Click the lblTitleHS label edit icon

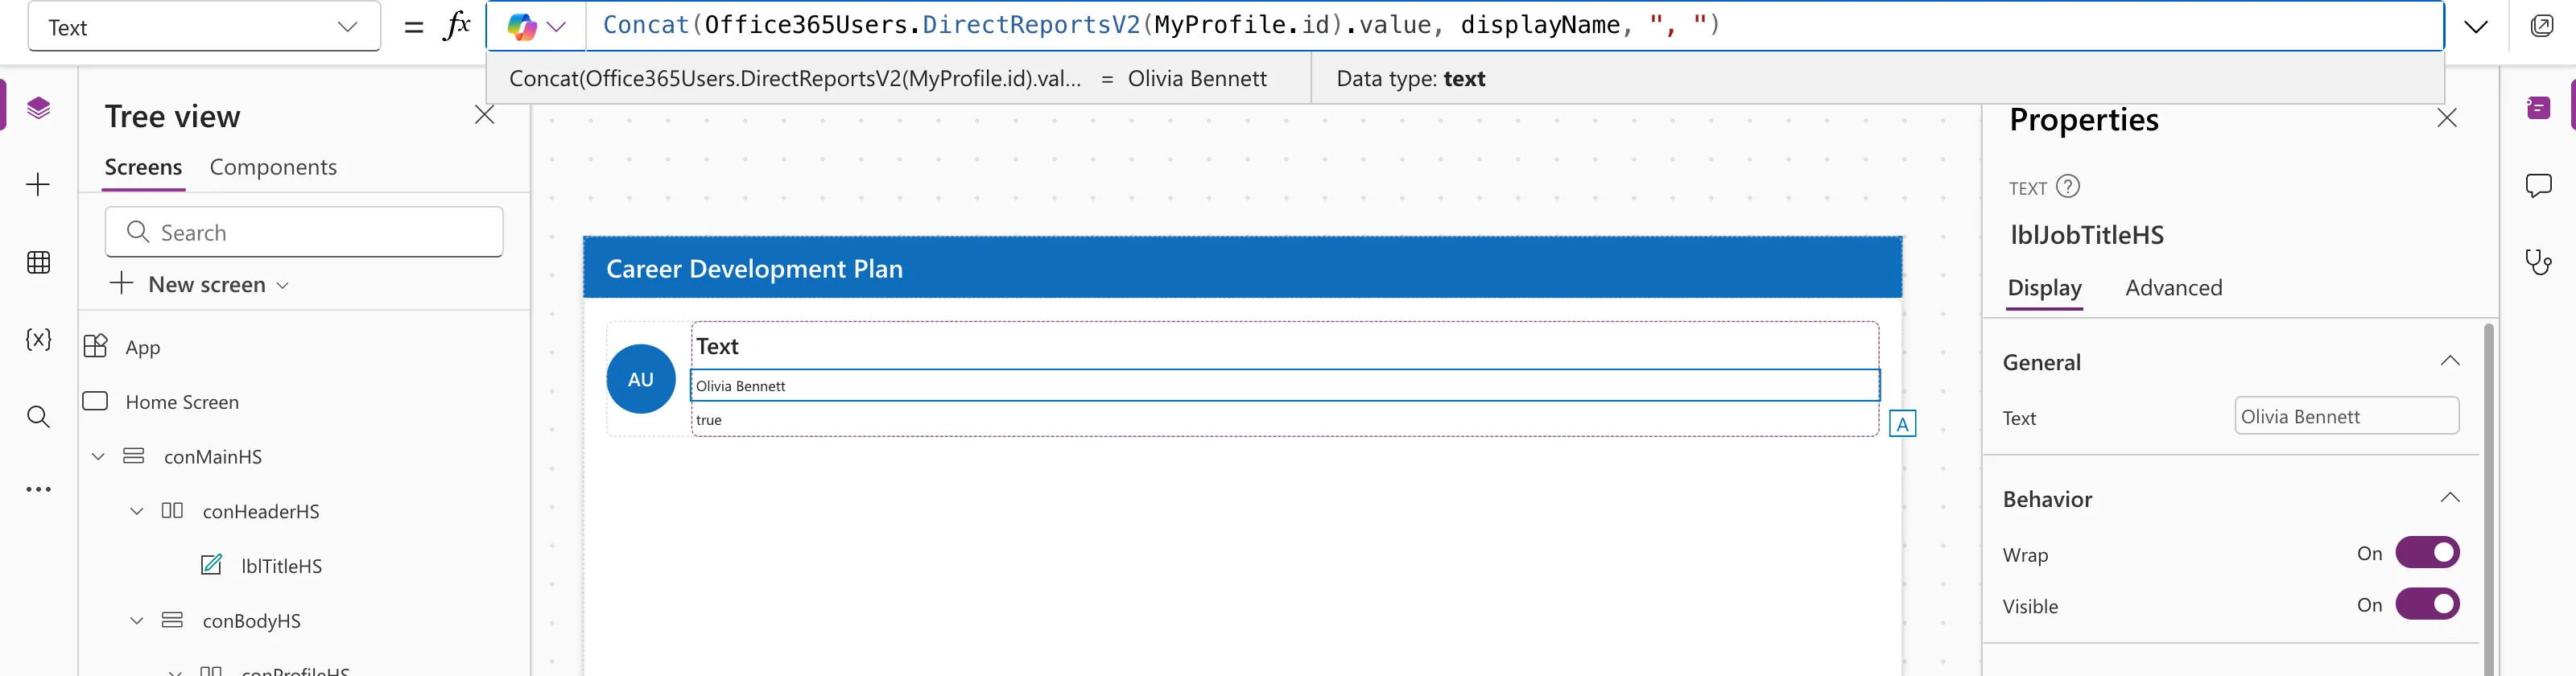[x=211, y=565]
